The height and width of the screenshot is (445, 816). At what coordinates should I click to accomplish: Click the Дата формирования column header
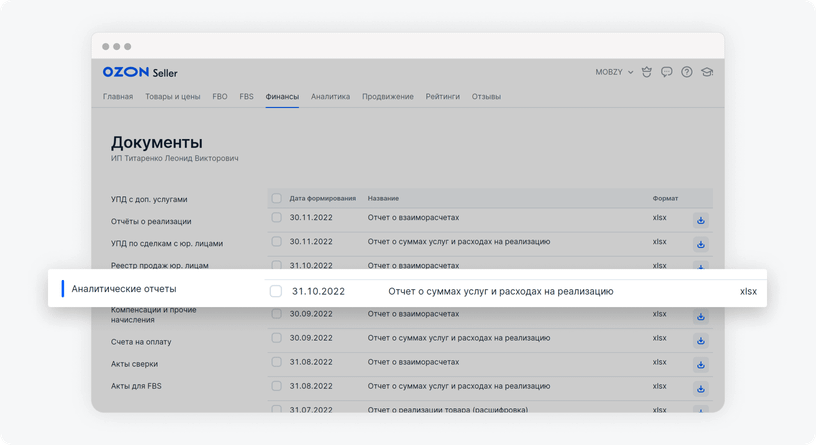323,198
